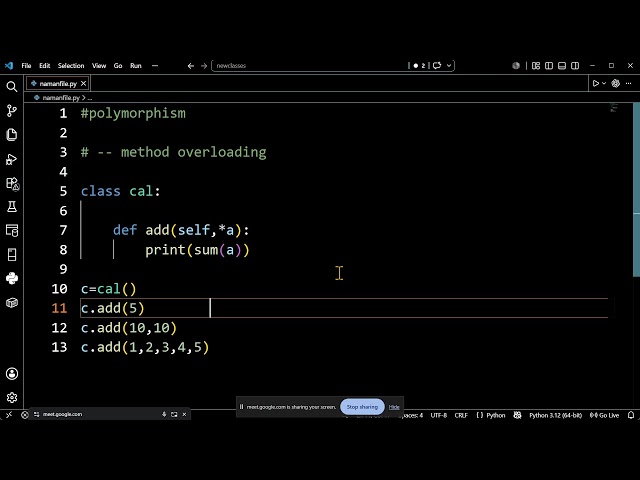Click line 'print(sum(a))'
This screenshot has width=640, height=480.
[197, 250]
